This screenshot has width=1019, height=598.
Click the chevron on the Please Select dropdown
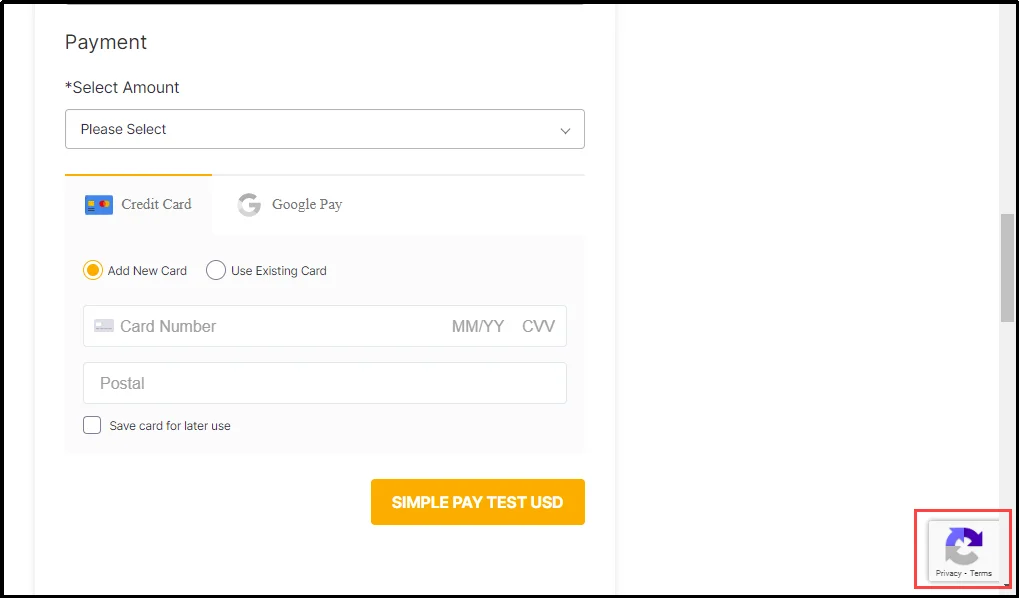point(567,129)
